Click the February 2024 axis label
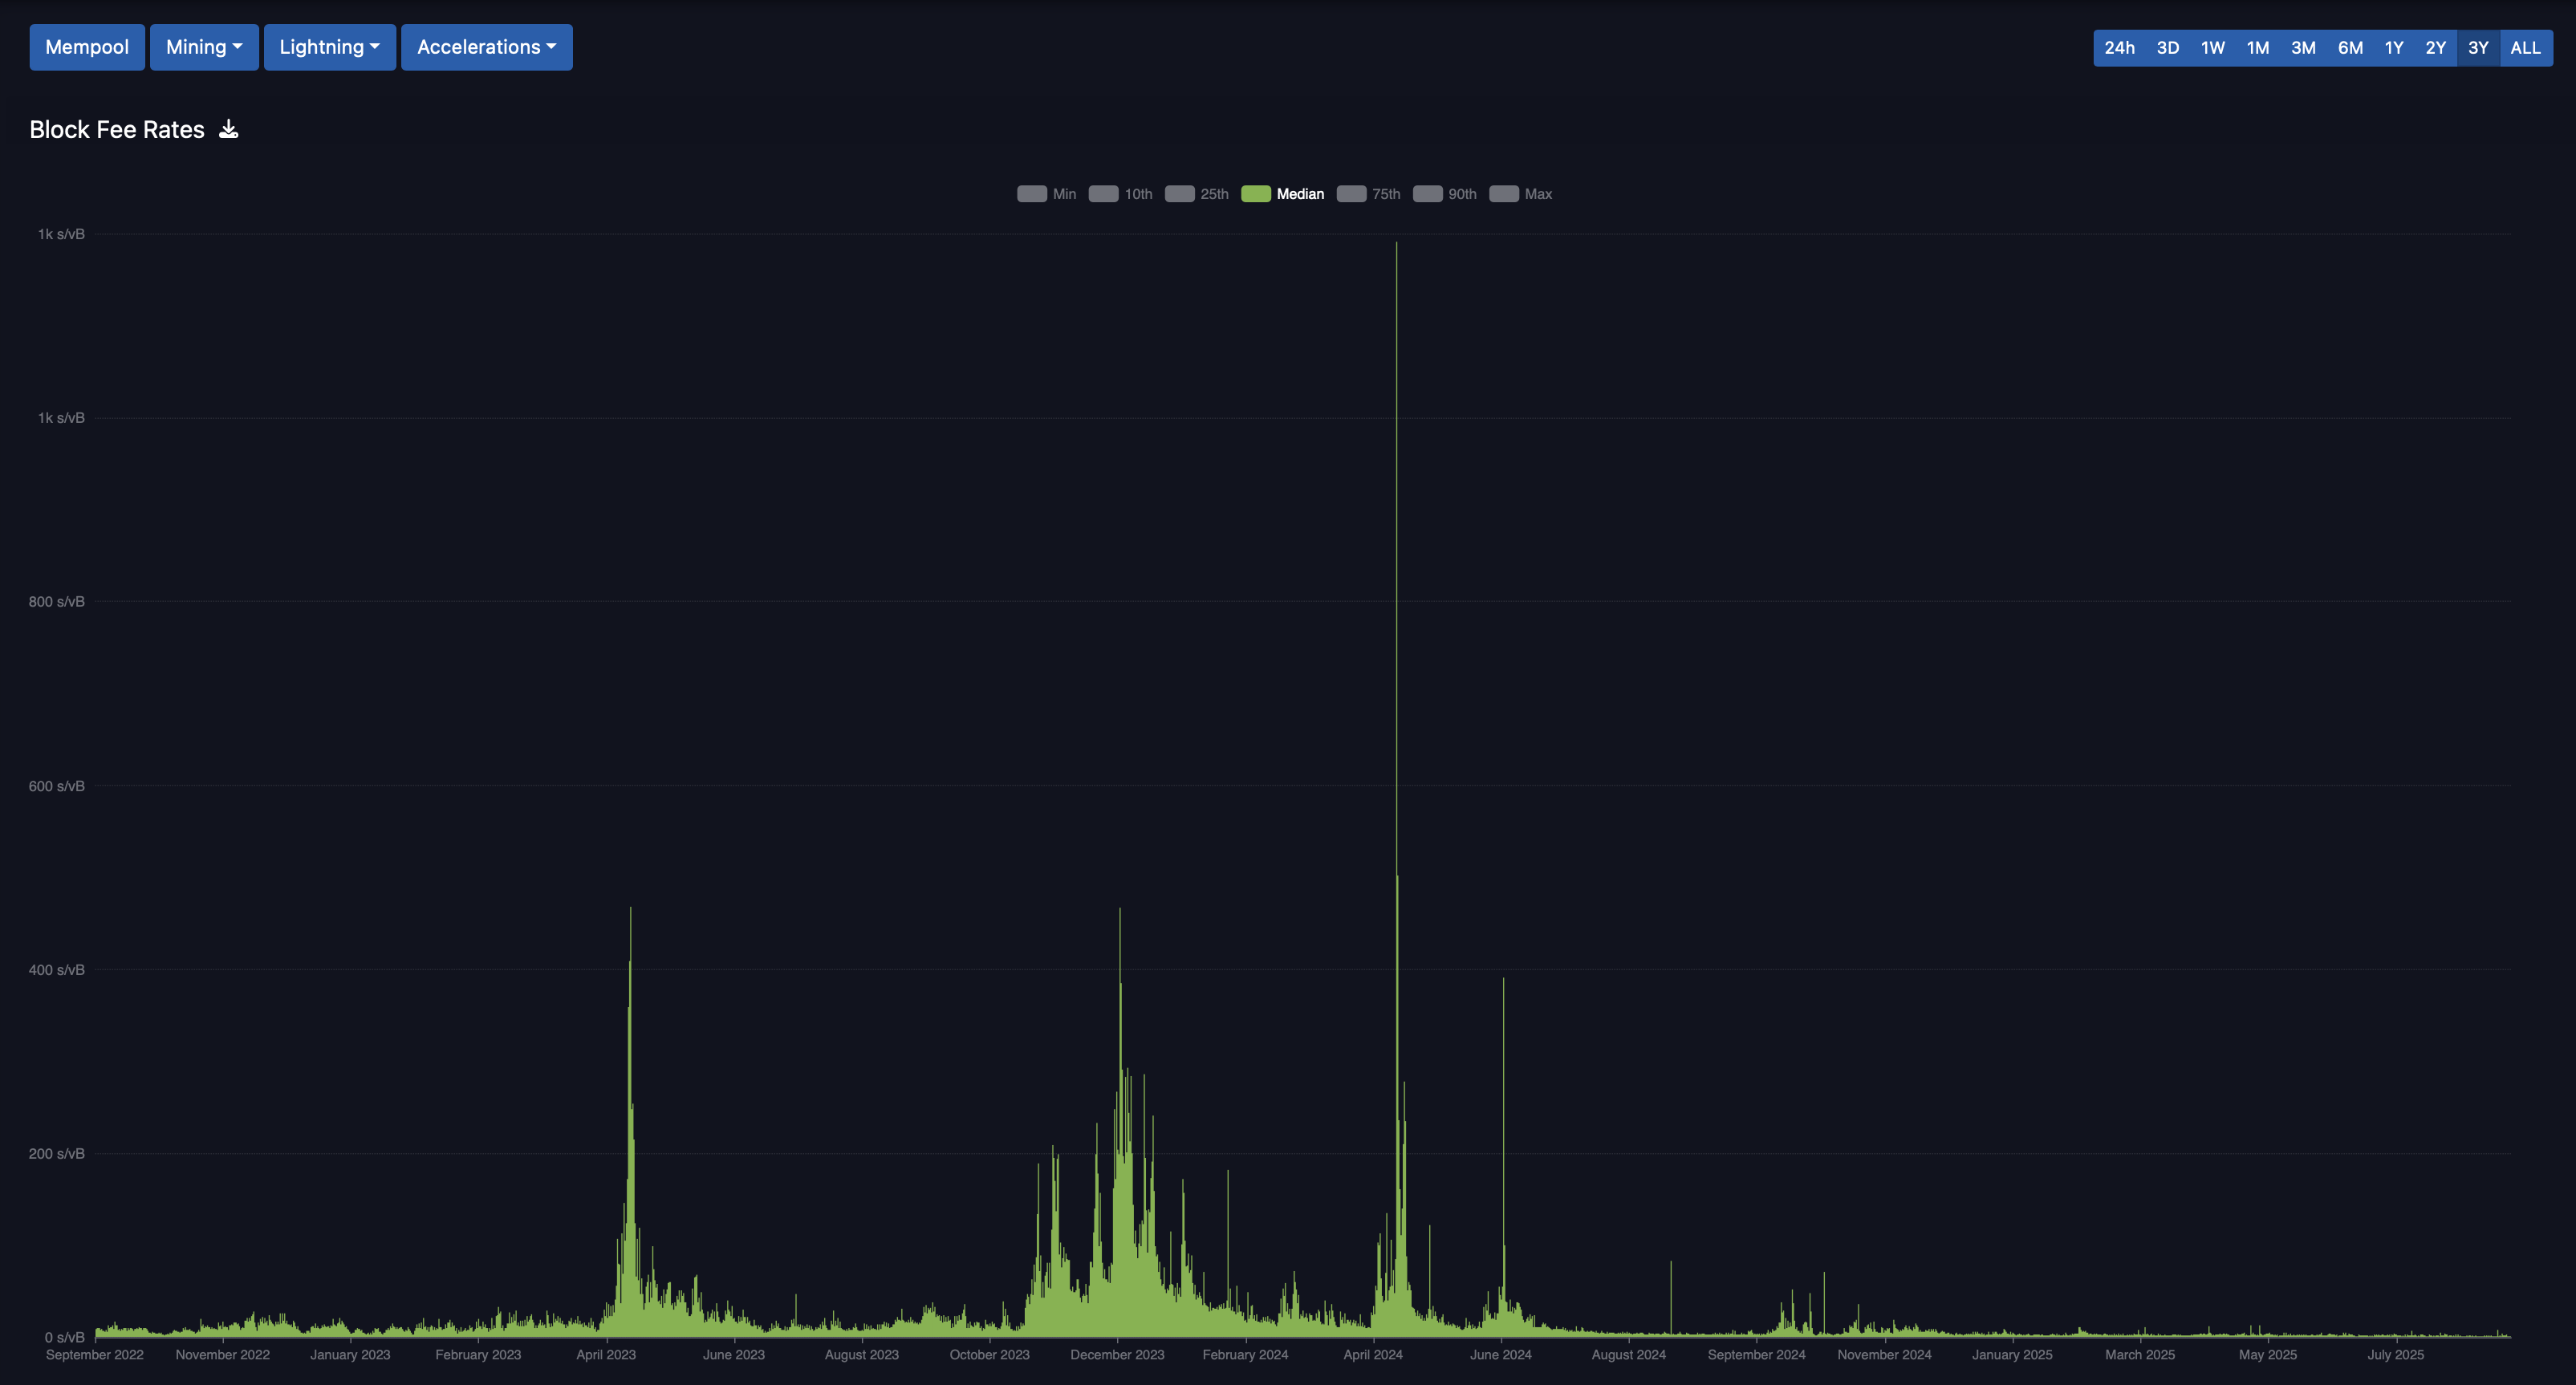This screenshot has width=2576, height=1385. pos(1245,1355)
